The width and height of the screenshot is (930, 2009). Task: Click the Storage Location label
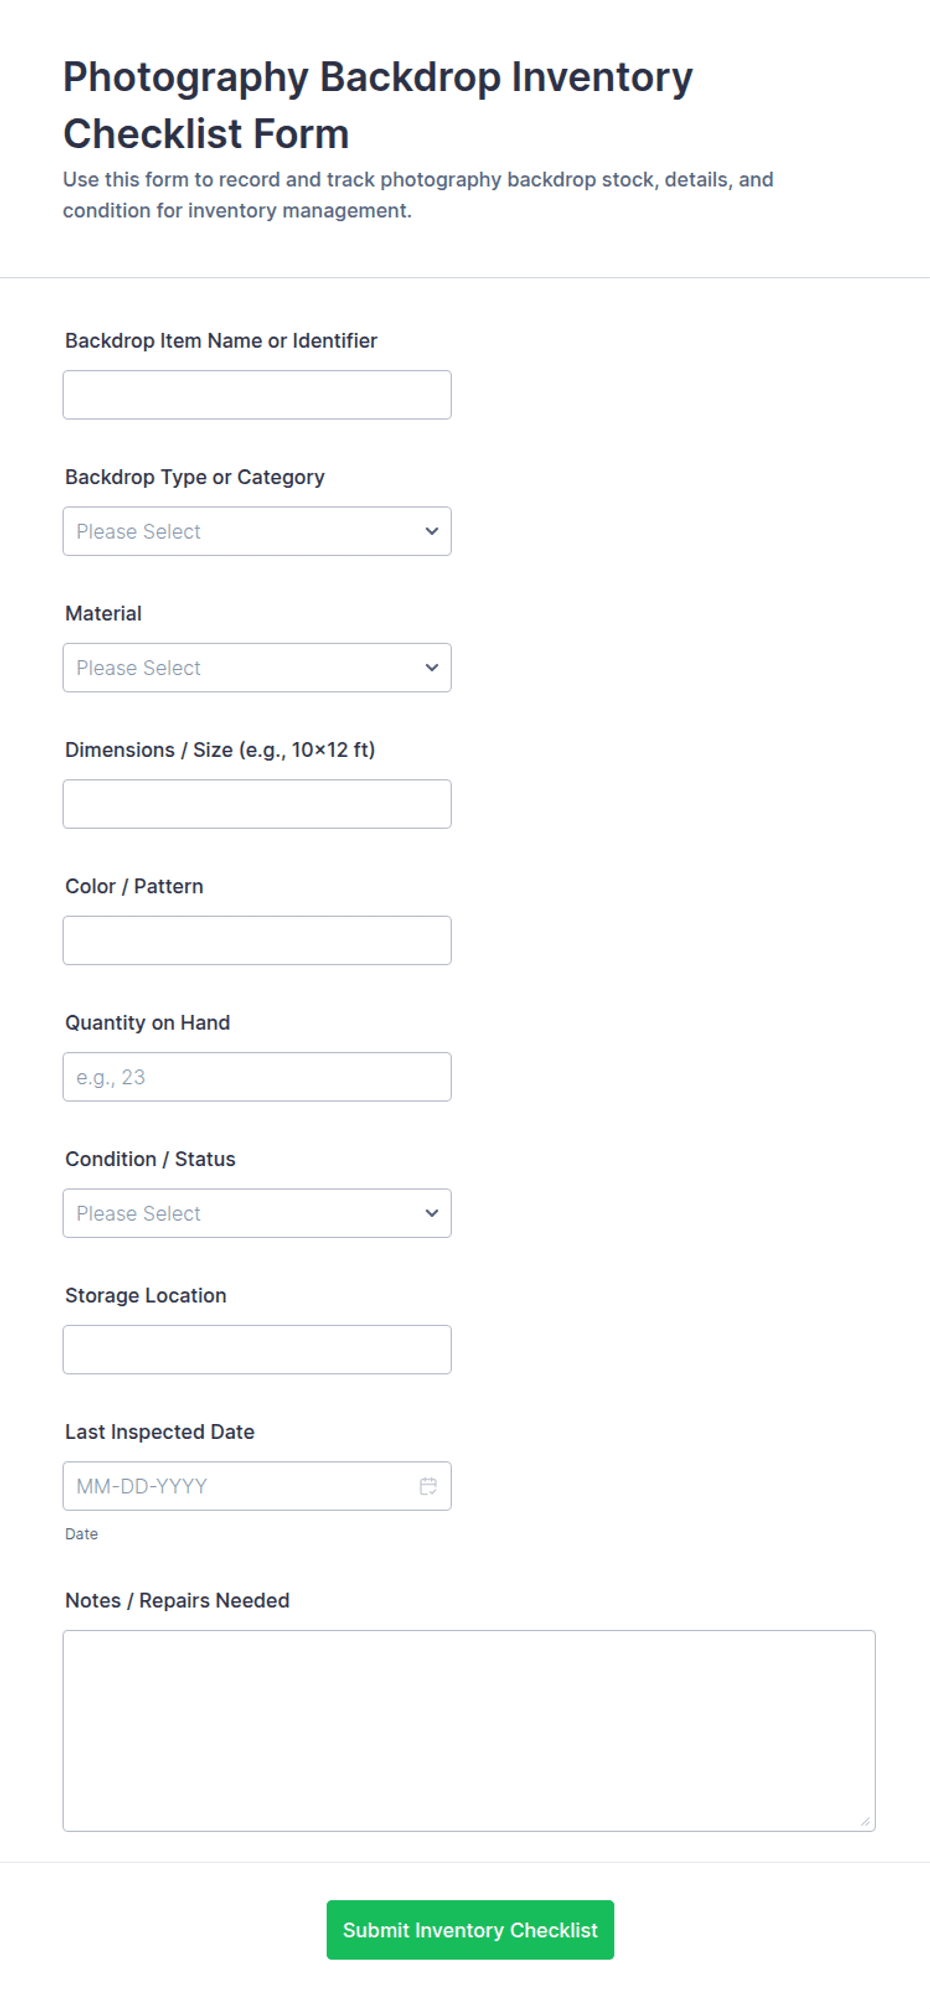coord(146,1296)
